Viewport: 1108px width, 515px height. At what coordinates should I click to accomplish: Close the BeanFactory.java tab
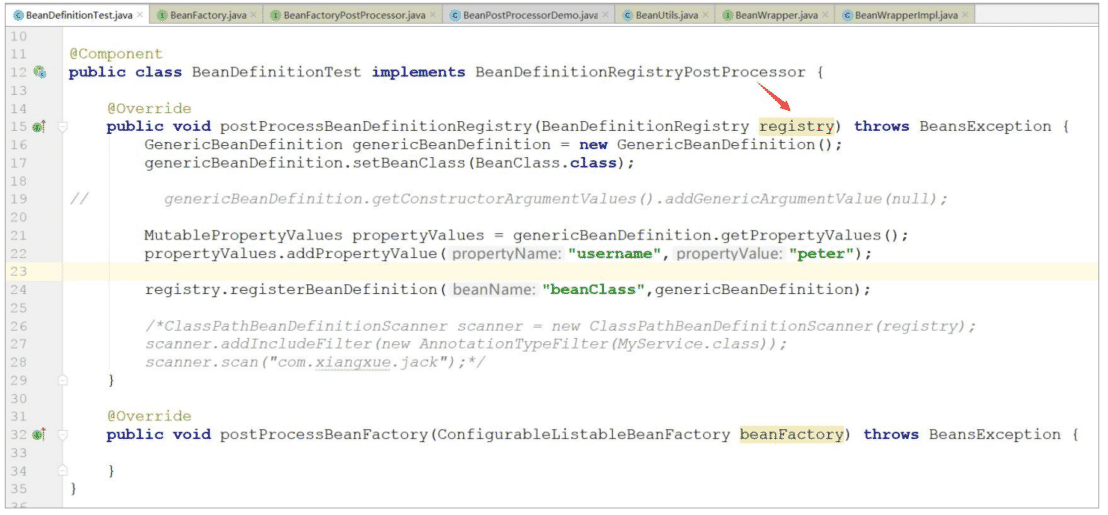click(x=254, y=15)
